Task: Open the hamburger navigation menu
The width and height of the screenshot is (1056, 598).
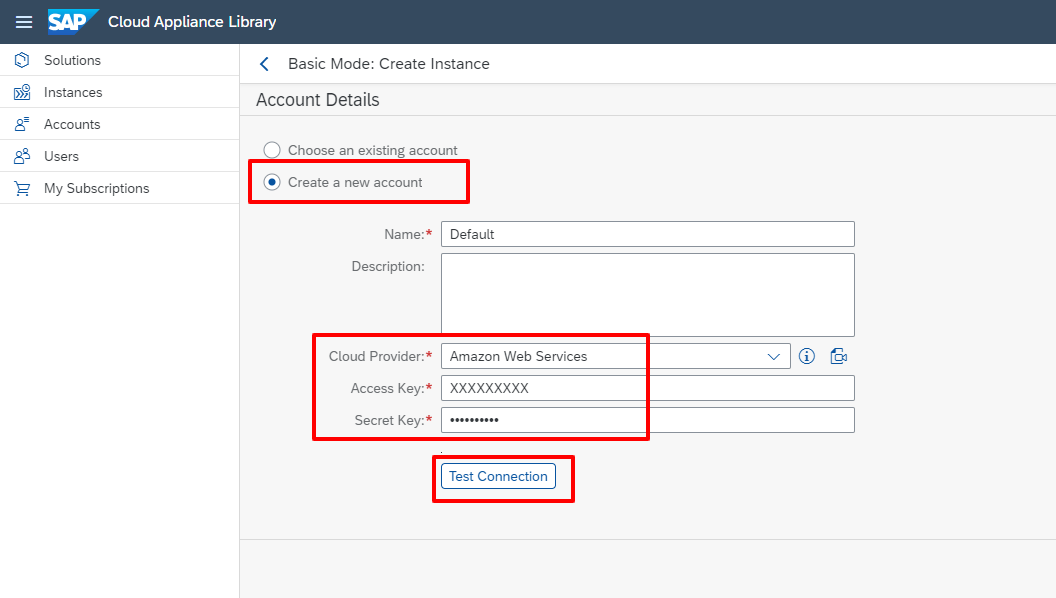Action: click(24, 22)
